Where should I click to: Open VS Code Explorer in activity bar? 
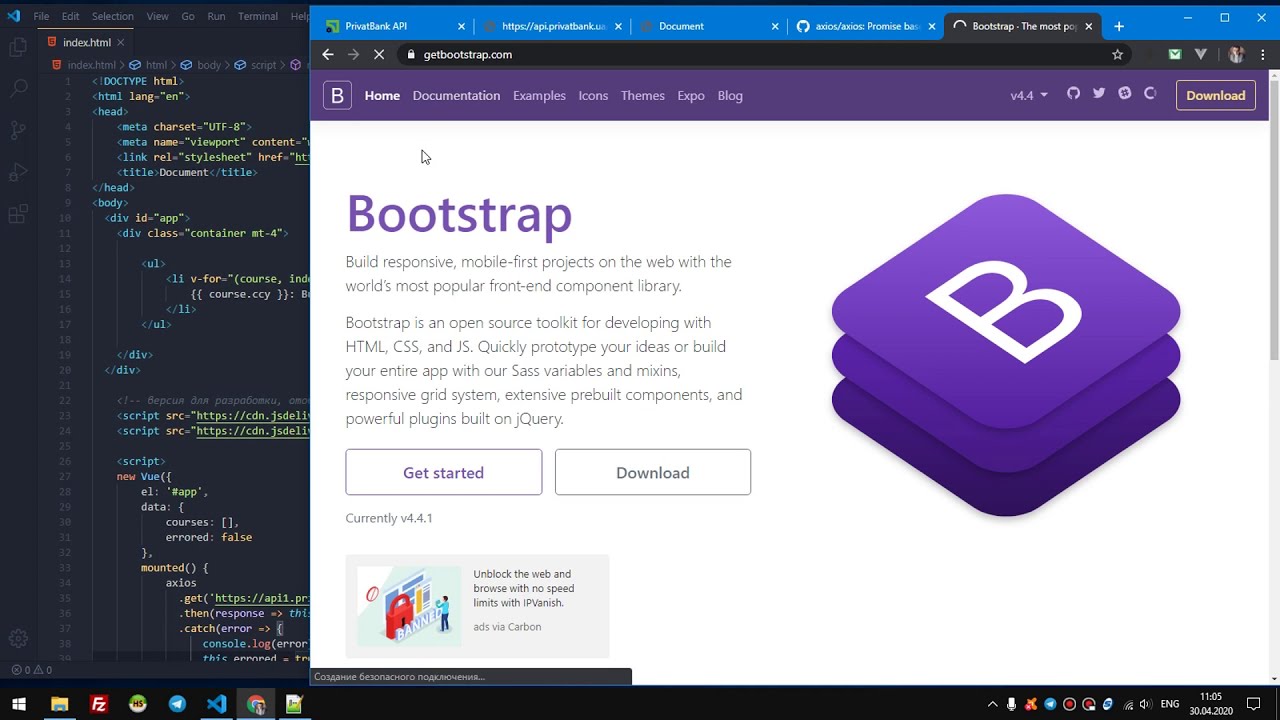point(18,47)
